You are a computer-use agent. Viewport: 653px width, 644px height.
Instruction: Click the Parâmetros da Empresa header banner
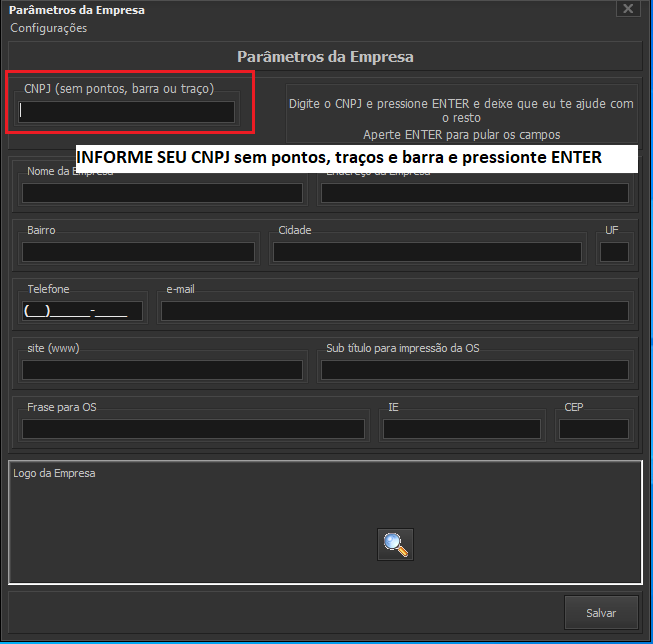coord(325,57)
